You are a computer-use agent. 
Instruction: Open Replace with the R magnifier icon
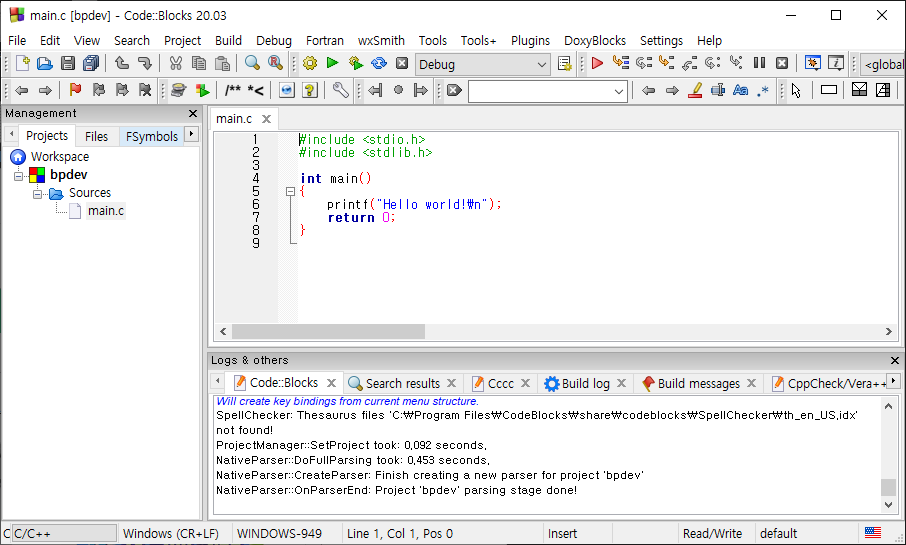(x=275, y=63)
